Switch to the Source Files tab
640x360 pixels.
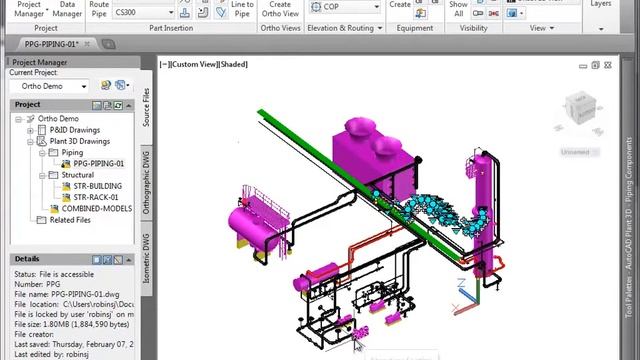[x=147, y=107]
